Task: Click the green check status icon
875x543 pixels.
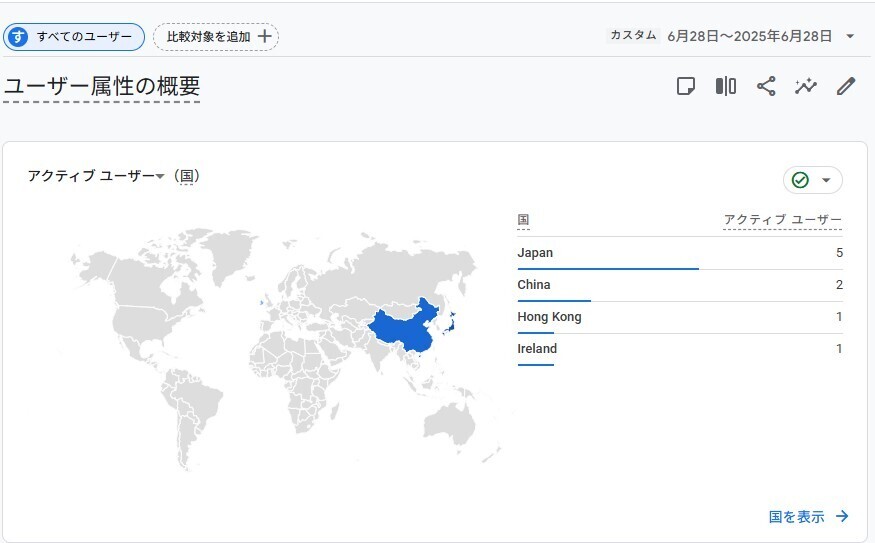Action: 800,180
